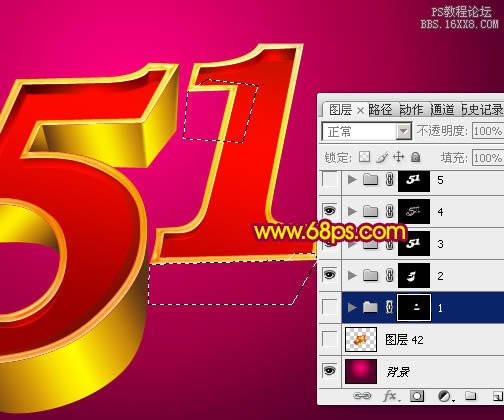Create a new group folder icon
The height and width of the screenshot is (420, 504).
pos(470,396)
